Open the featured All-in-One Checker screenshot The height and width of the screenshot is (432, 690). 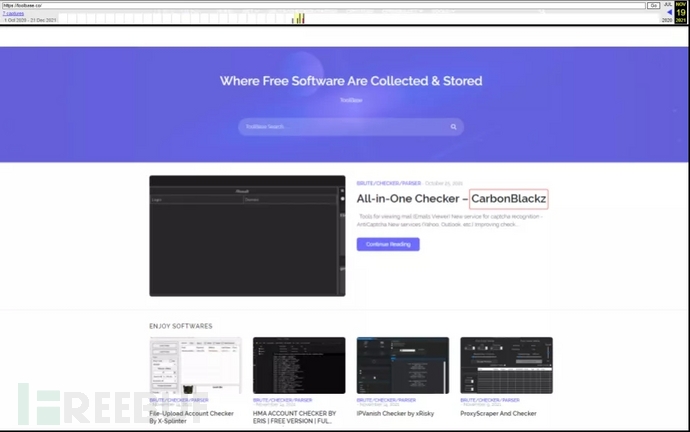coord(247,236)
